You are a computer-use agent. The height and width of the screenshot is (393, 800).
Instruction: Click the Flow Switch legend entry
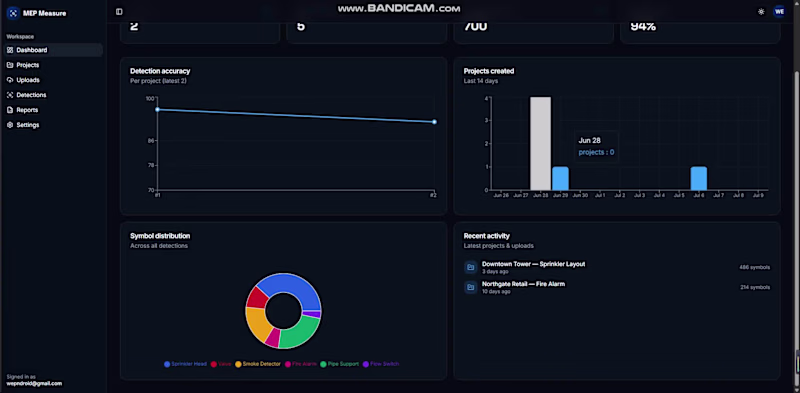pyautogui.click(x=381, y=364)
